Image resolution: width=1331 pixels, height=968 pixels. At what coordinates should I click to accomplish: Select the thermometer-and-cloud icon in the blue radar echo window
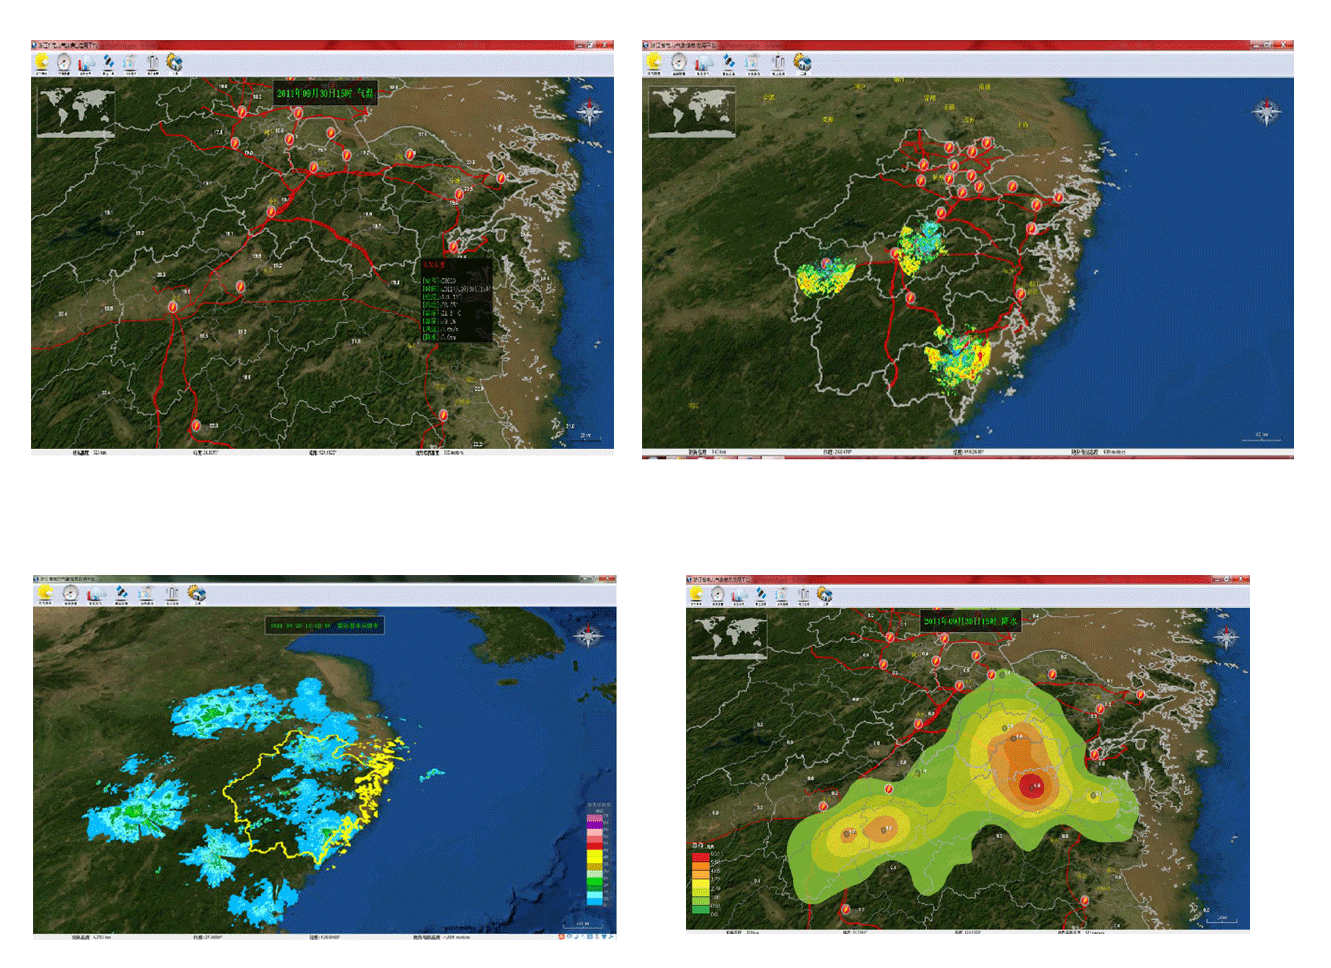coord(96,594)
